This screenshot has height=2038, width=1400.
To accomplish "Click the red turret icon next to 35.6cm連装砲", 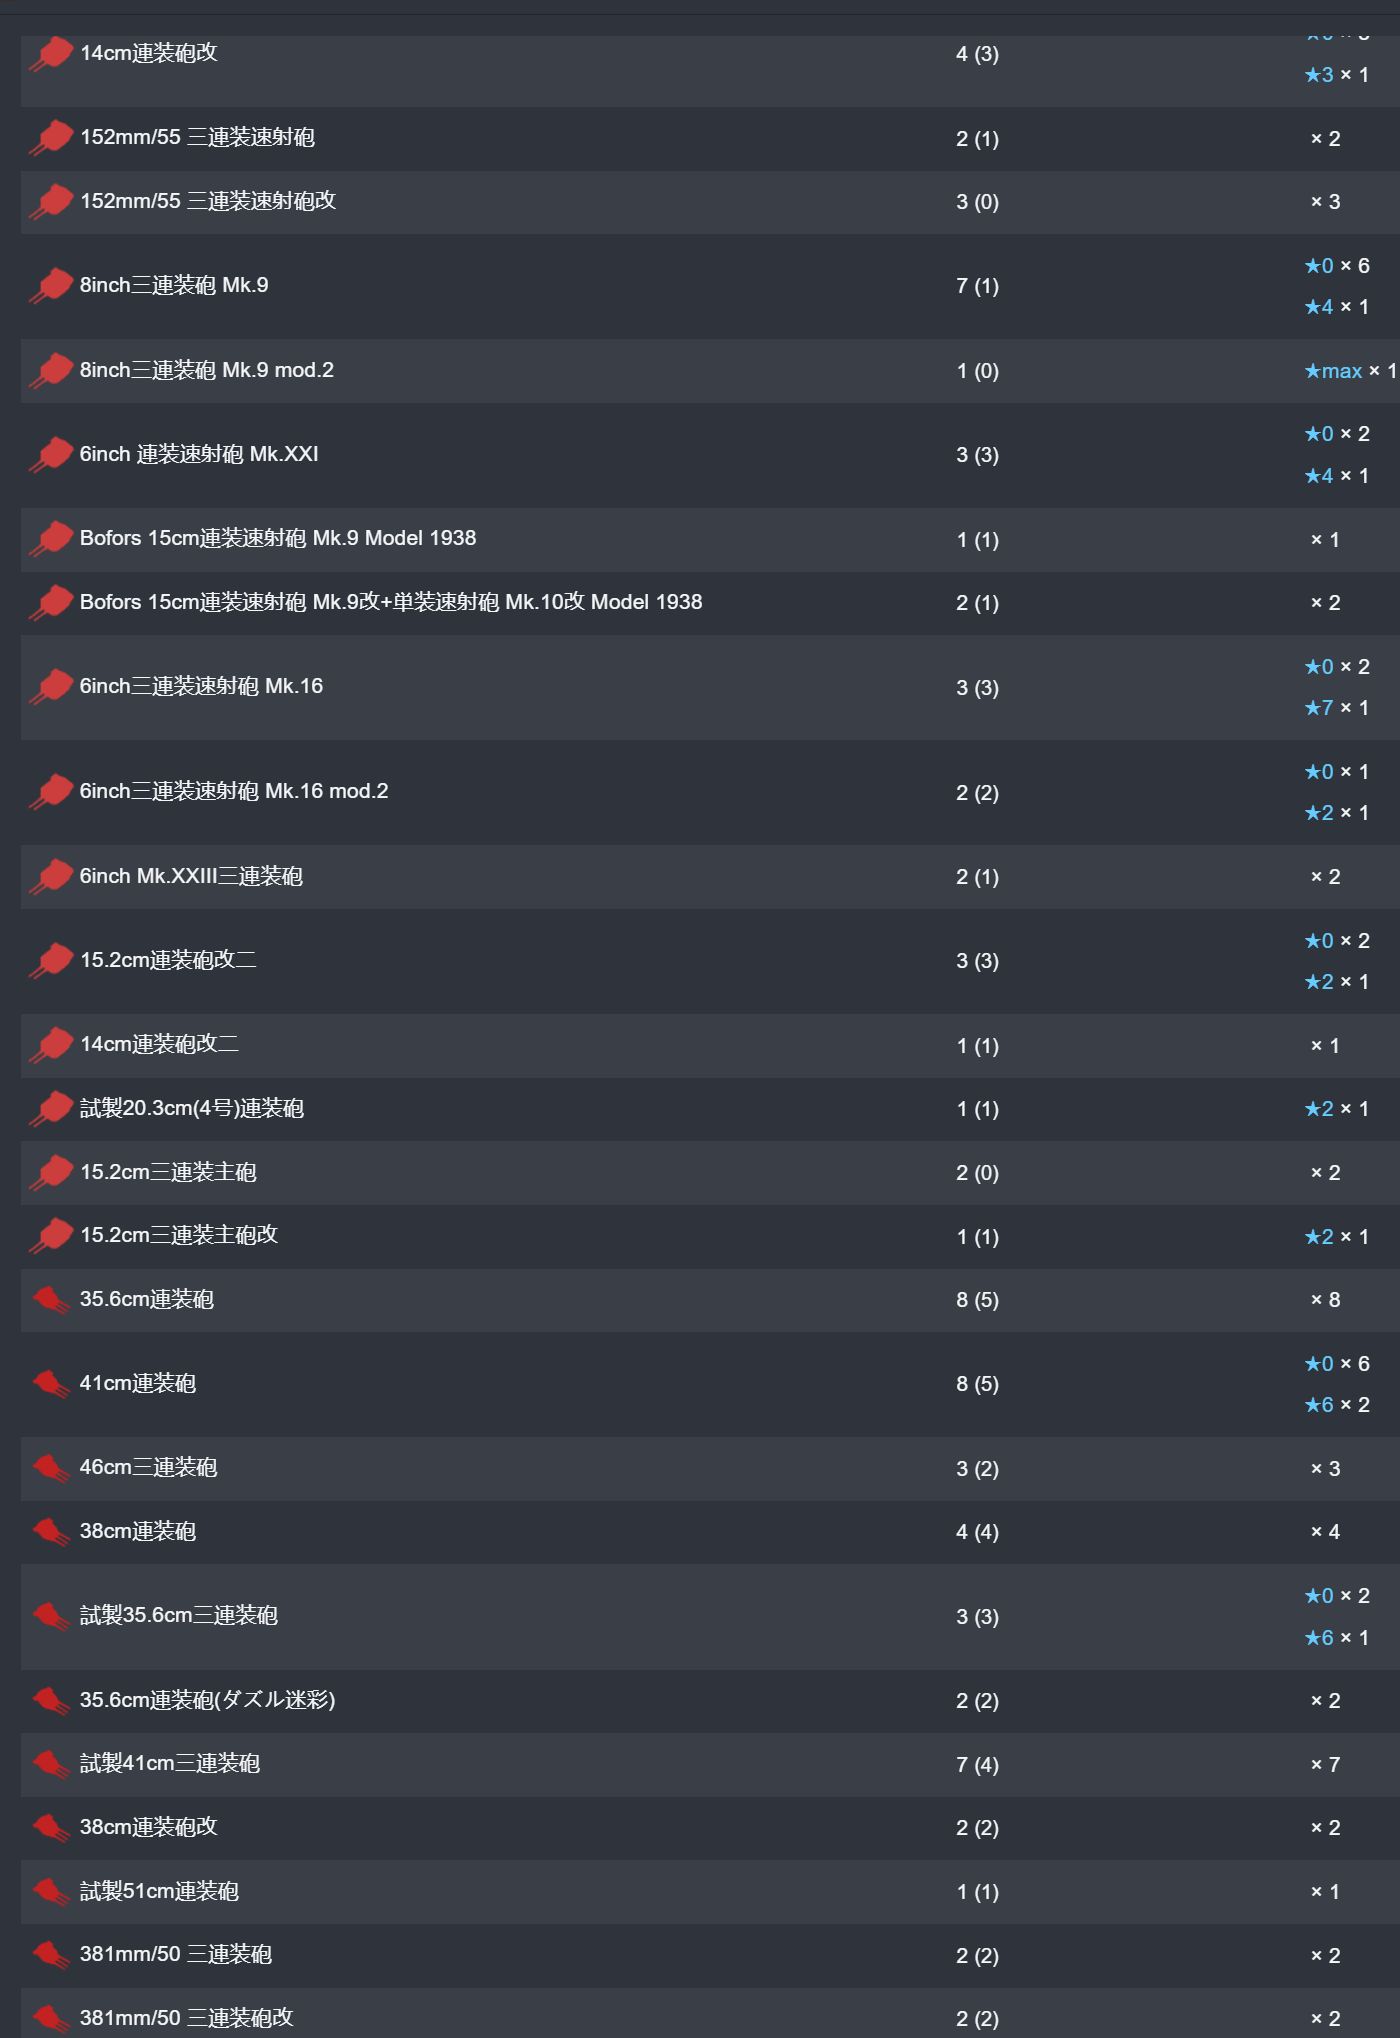I will [51, 1300].
